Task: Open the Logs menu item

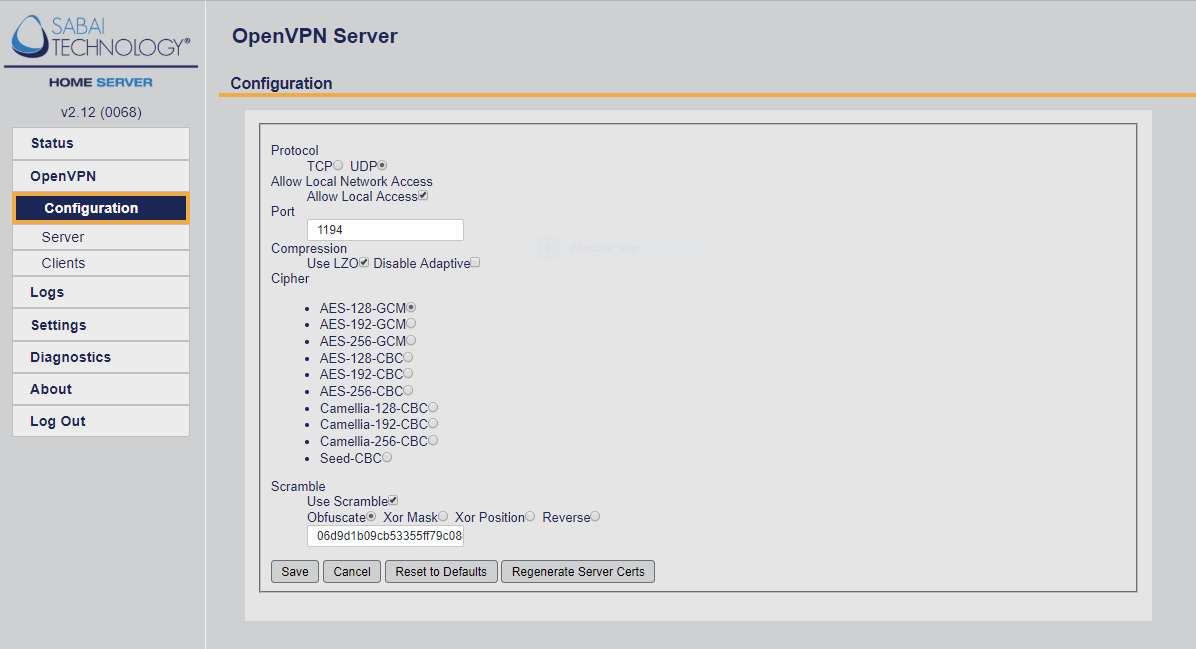Action: click(101, 292)
